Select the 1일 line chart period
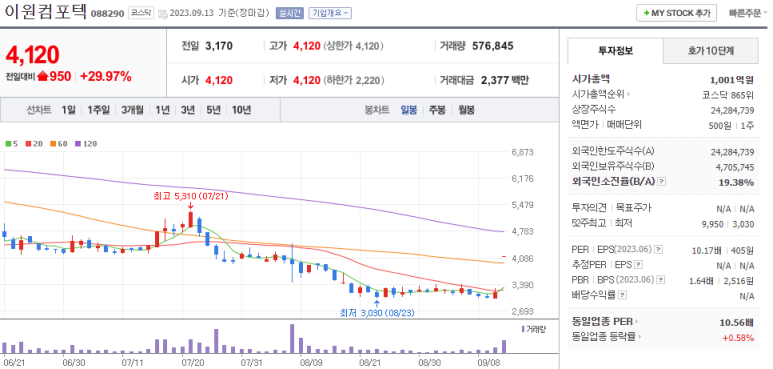 69,110
